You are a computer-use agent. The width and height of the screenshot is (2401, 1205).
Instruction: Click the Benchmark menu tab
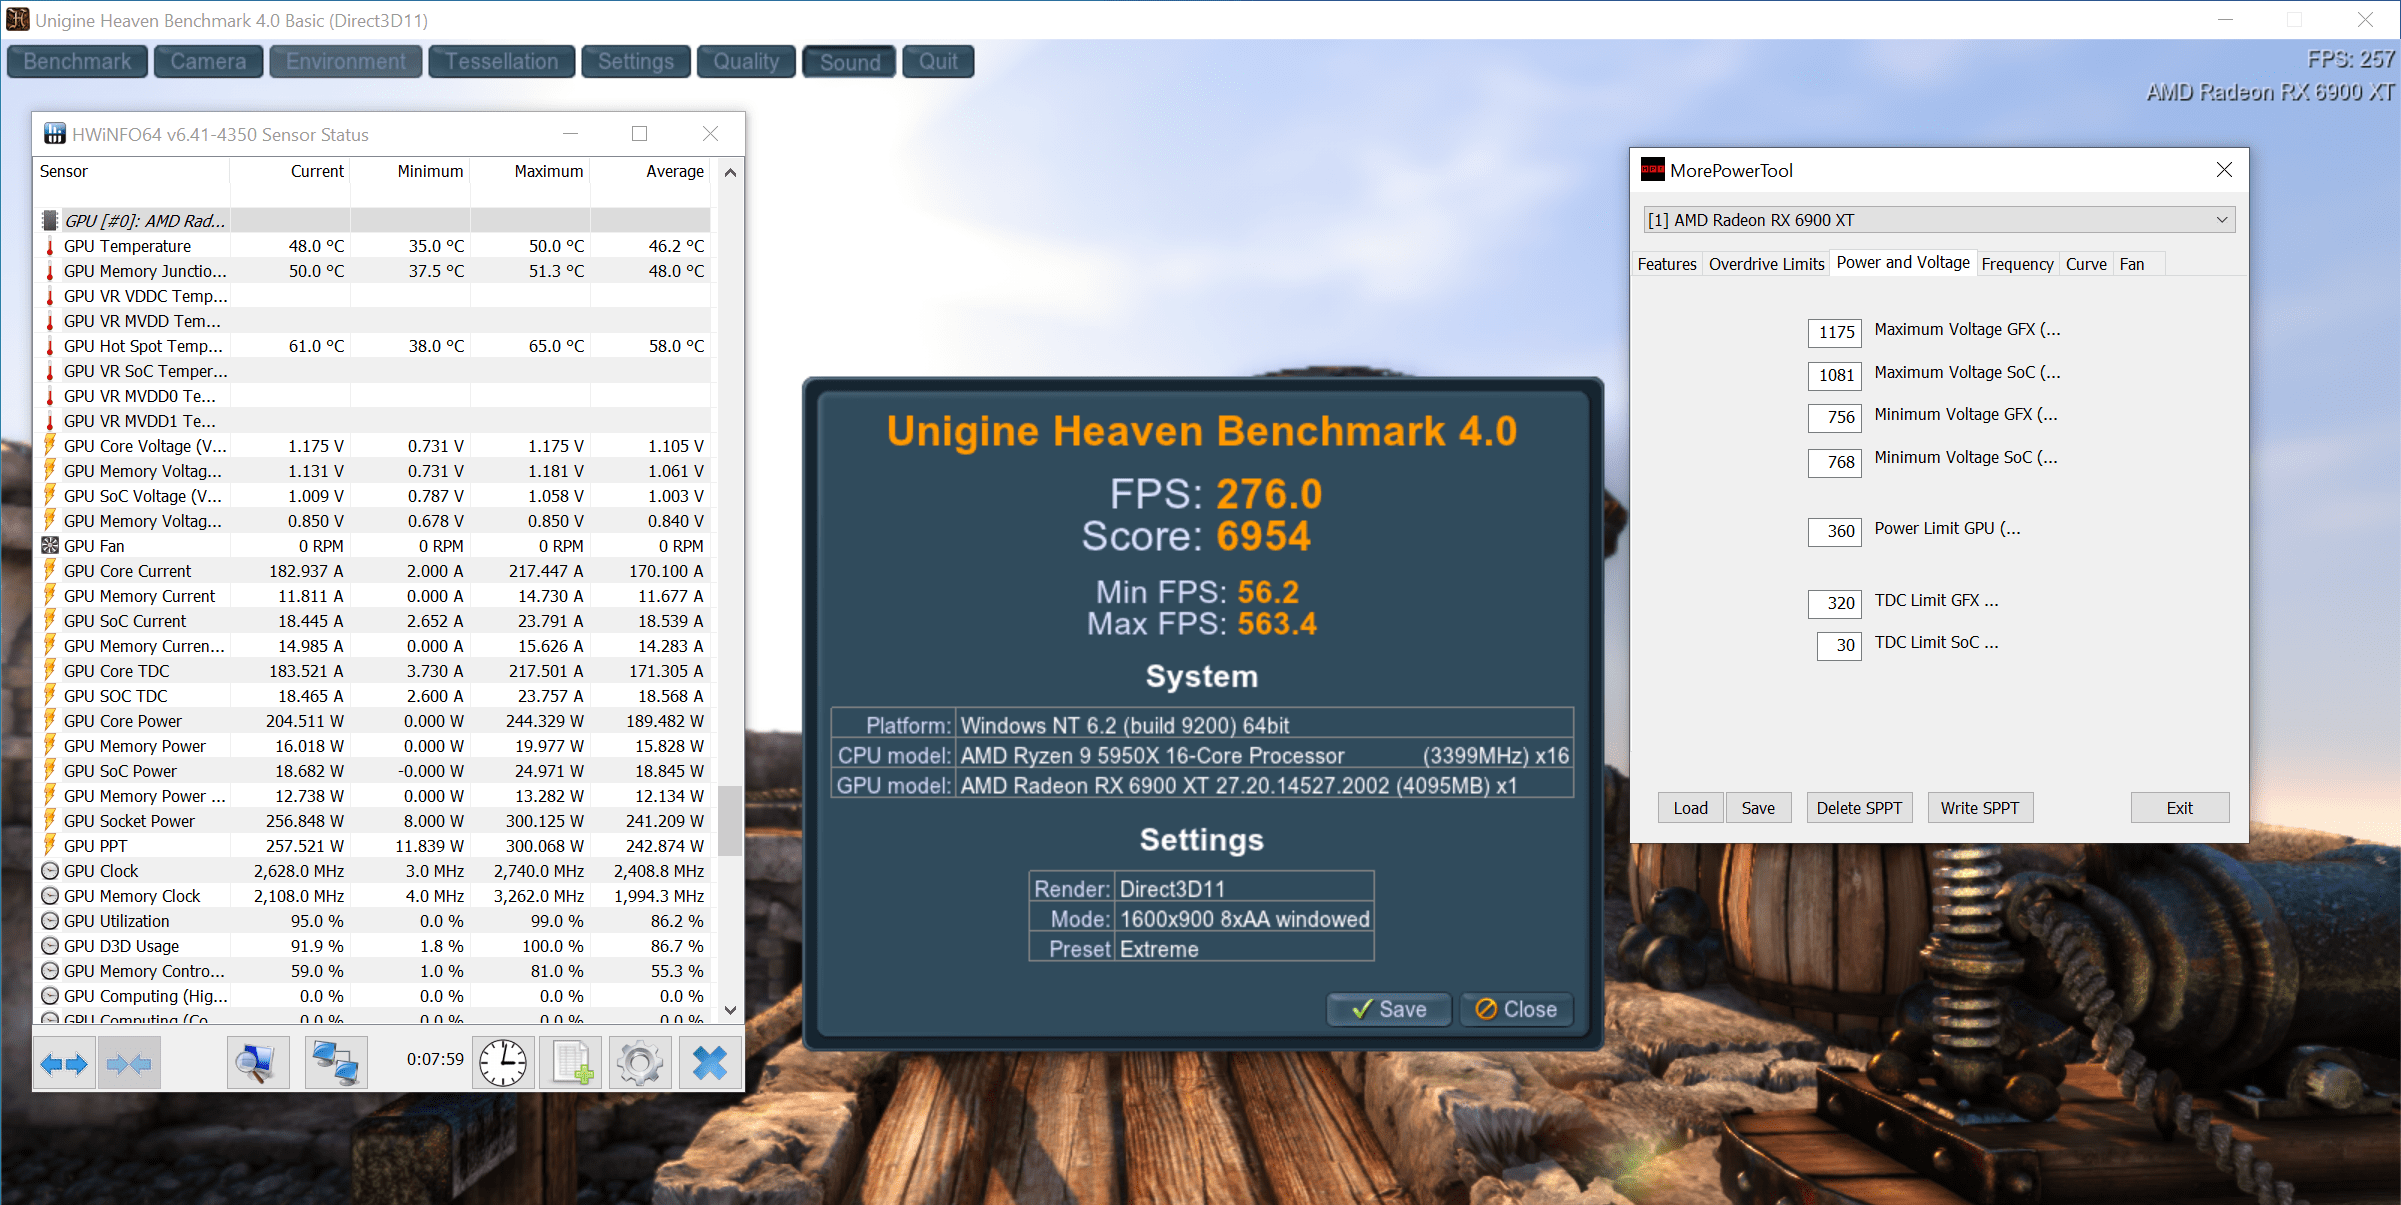pos(80,60)
